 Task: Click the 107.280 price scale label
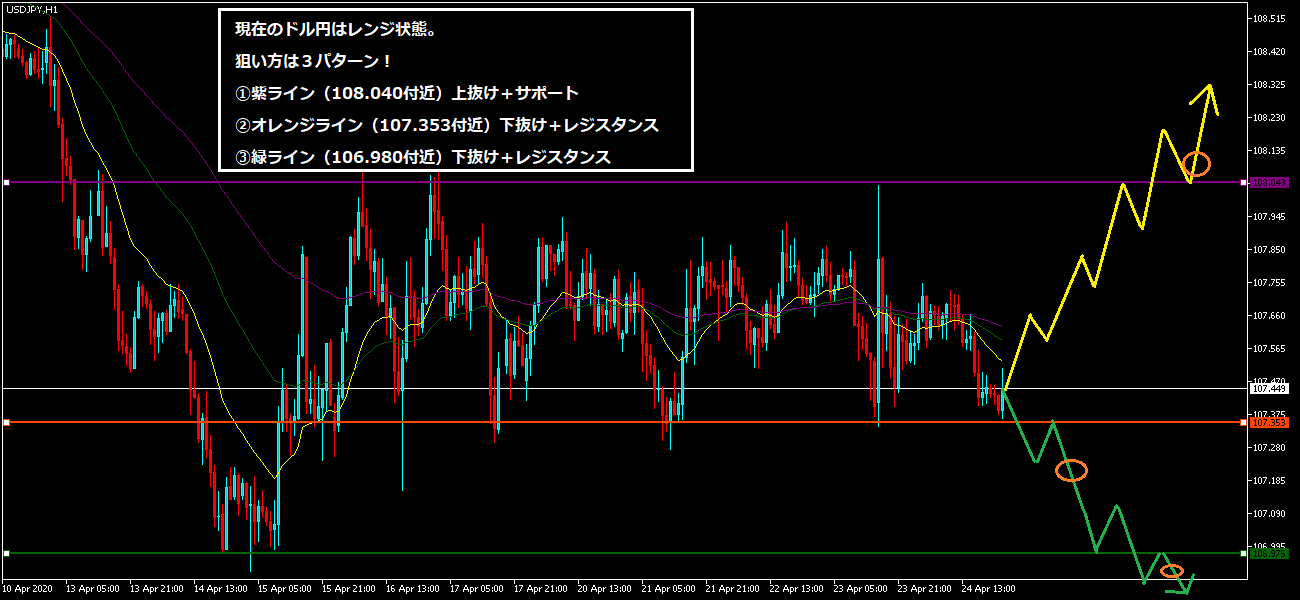[x=1271, y=447]
